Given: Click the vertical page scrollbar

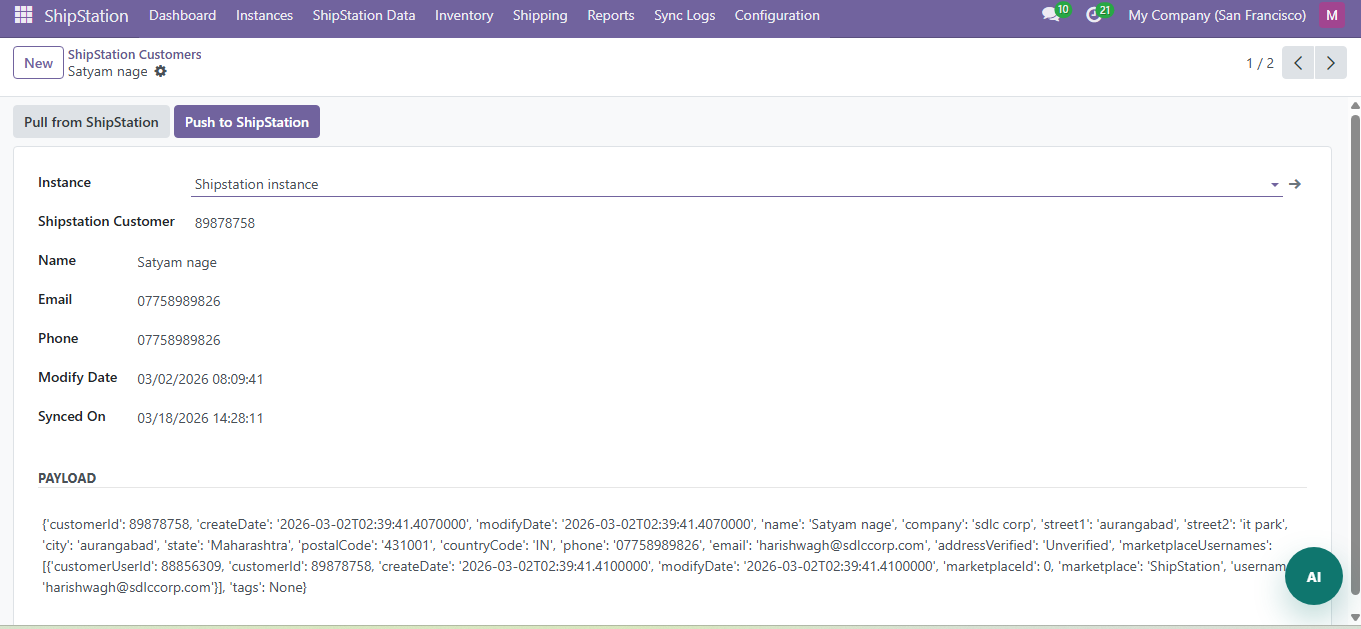Looking at the screenshot, I should [1355, 350].
